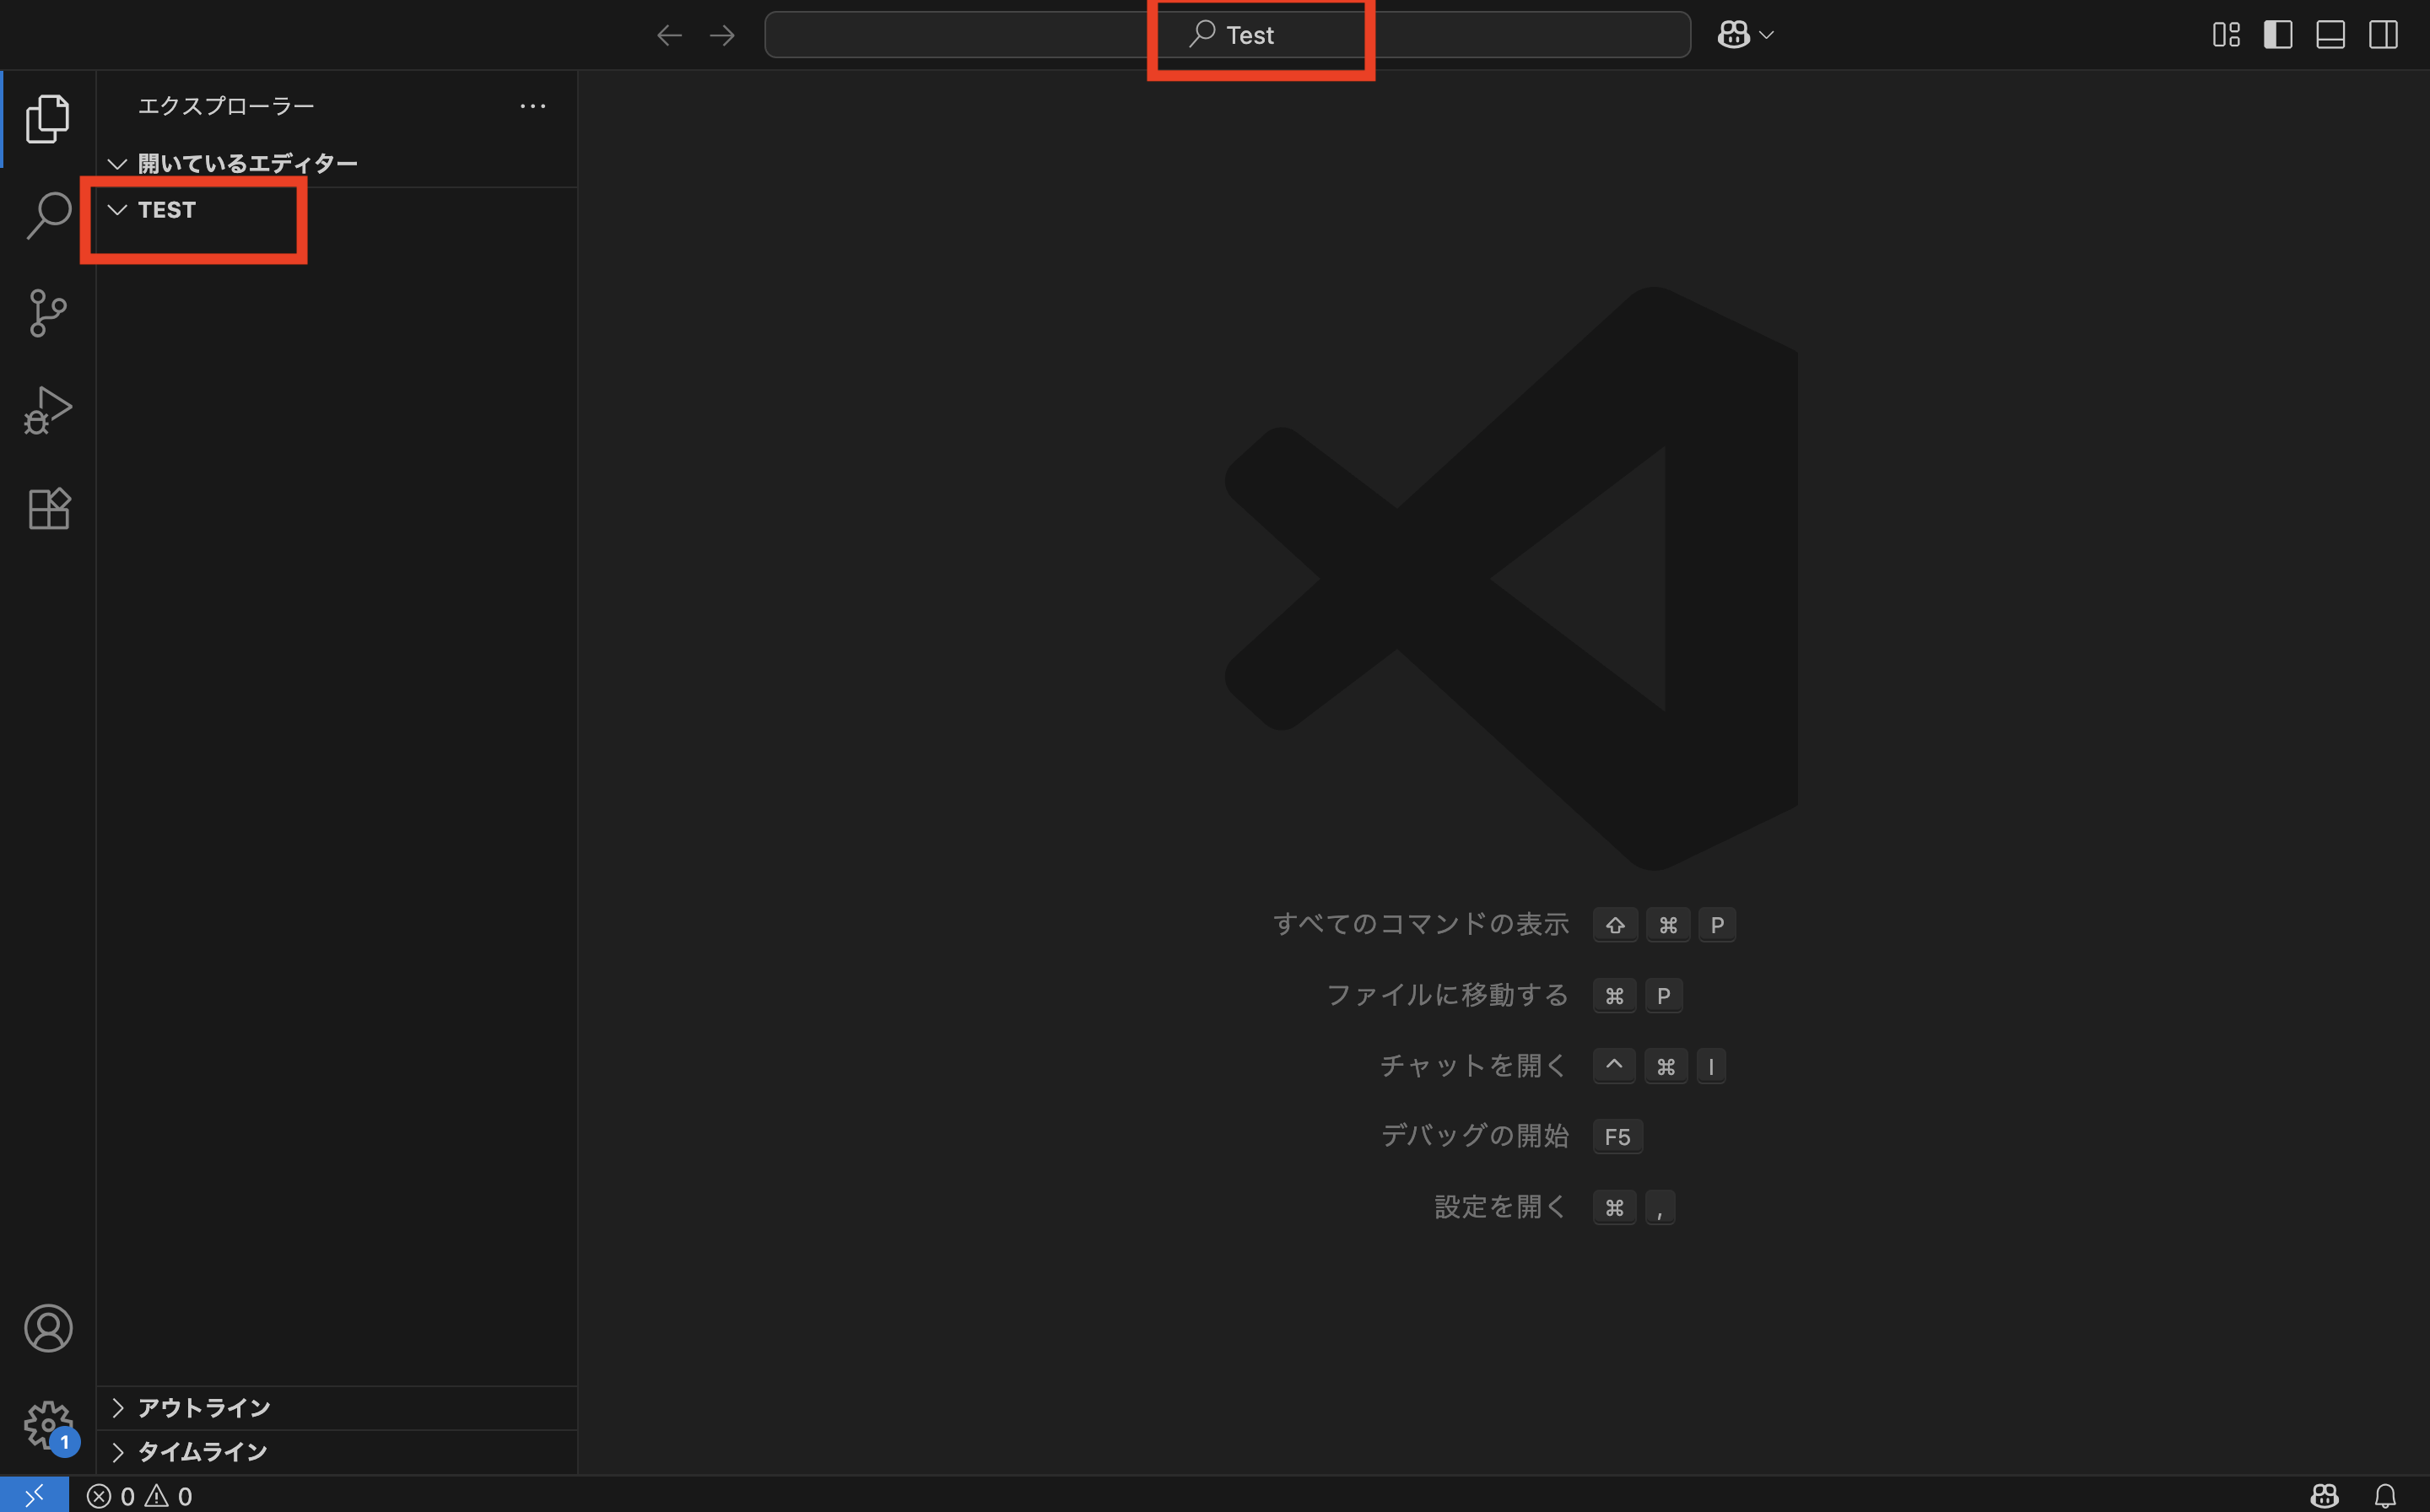Open Explorer views and more actions menu
Screen dimensions: 2430x1512
click(533, 106)
